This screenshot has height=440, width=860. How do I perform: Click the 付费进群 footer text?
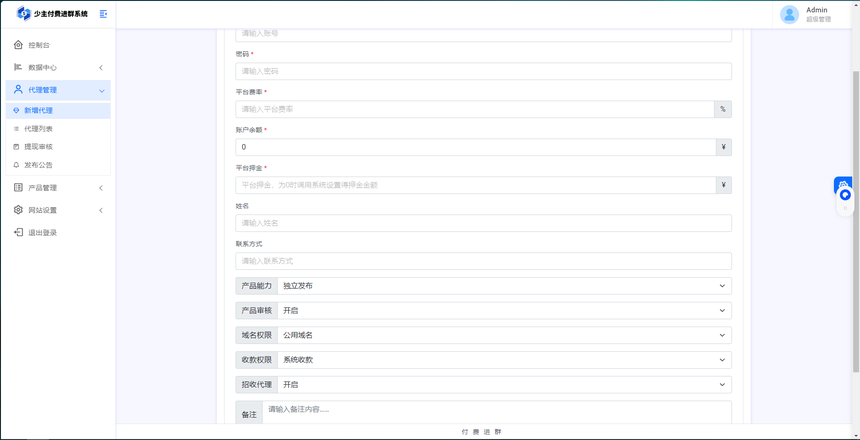pos(482,432)
